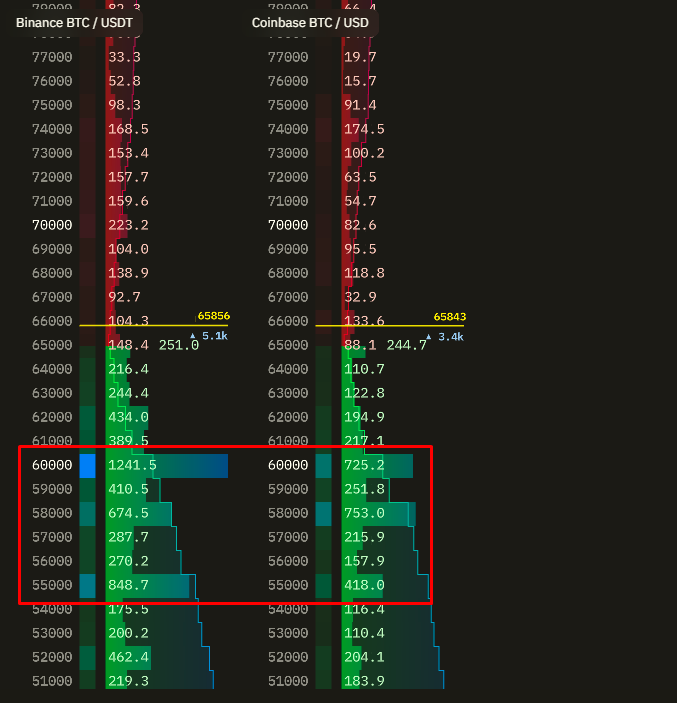Click Coinbase volume 753.0 at 58000
This screenshot has width=677, height=703.
click(x=364, y=513)
